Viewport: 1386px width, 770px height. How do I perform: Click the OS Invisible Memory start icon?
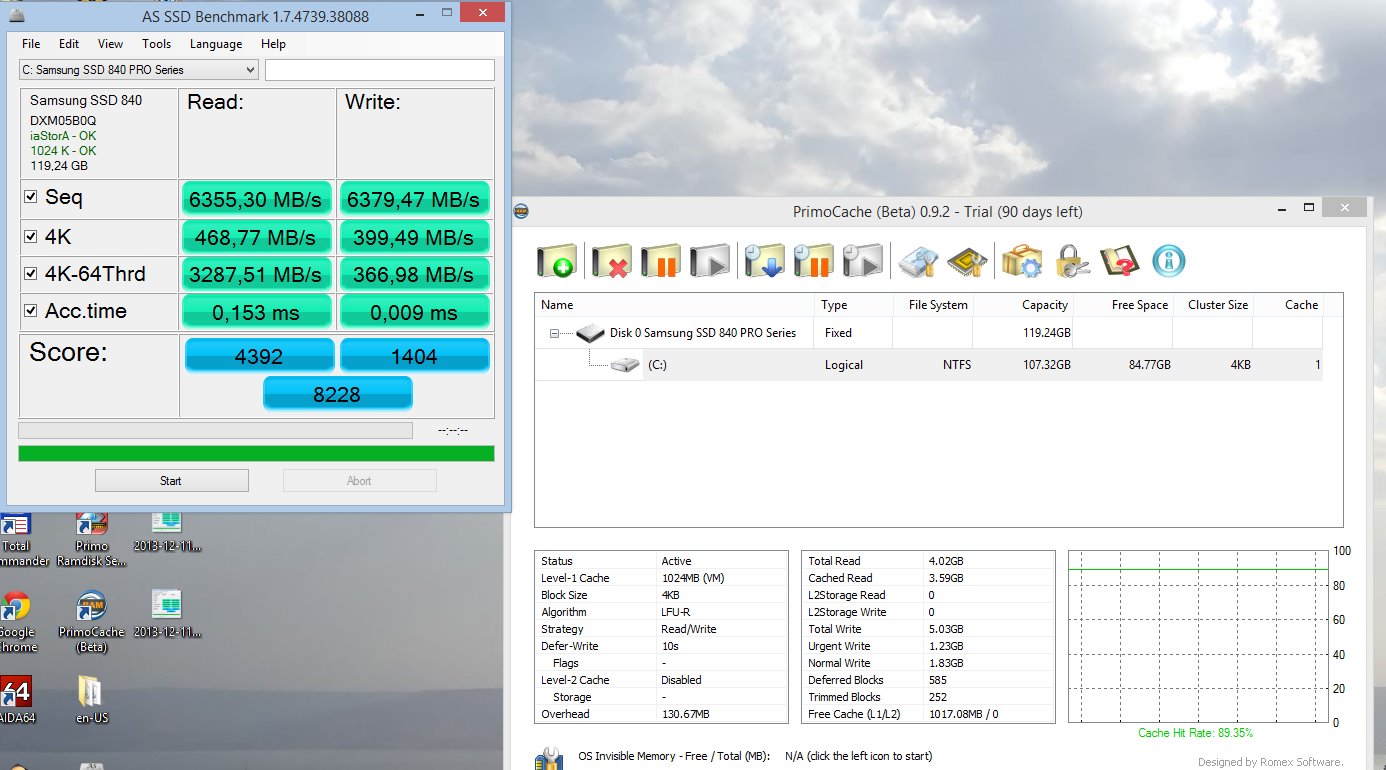548,759
